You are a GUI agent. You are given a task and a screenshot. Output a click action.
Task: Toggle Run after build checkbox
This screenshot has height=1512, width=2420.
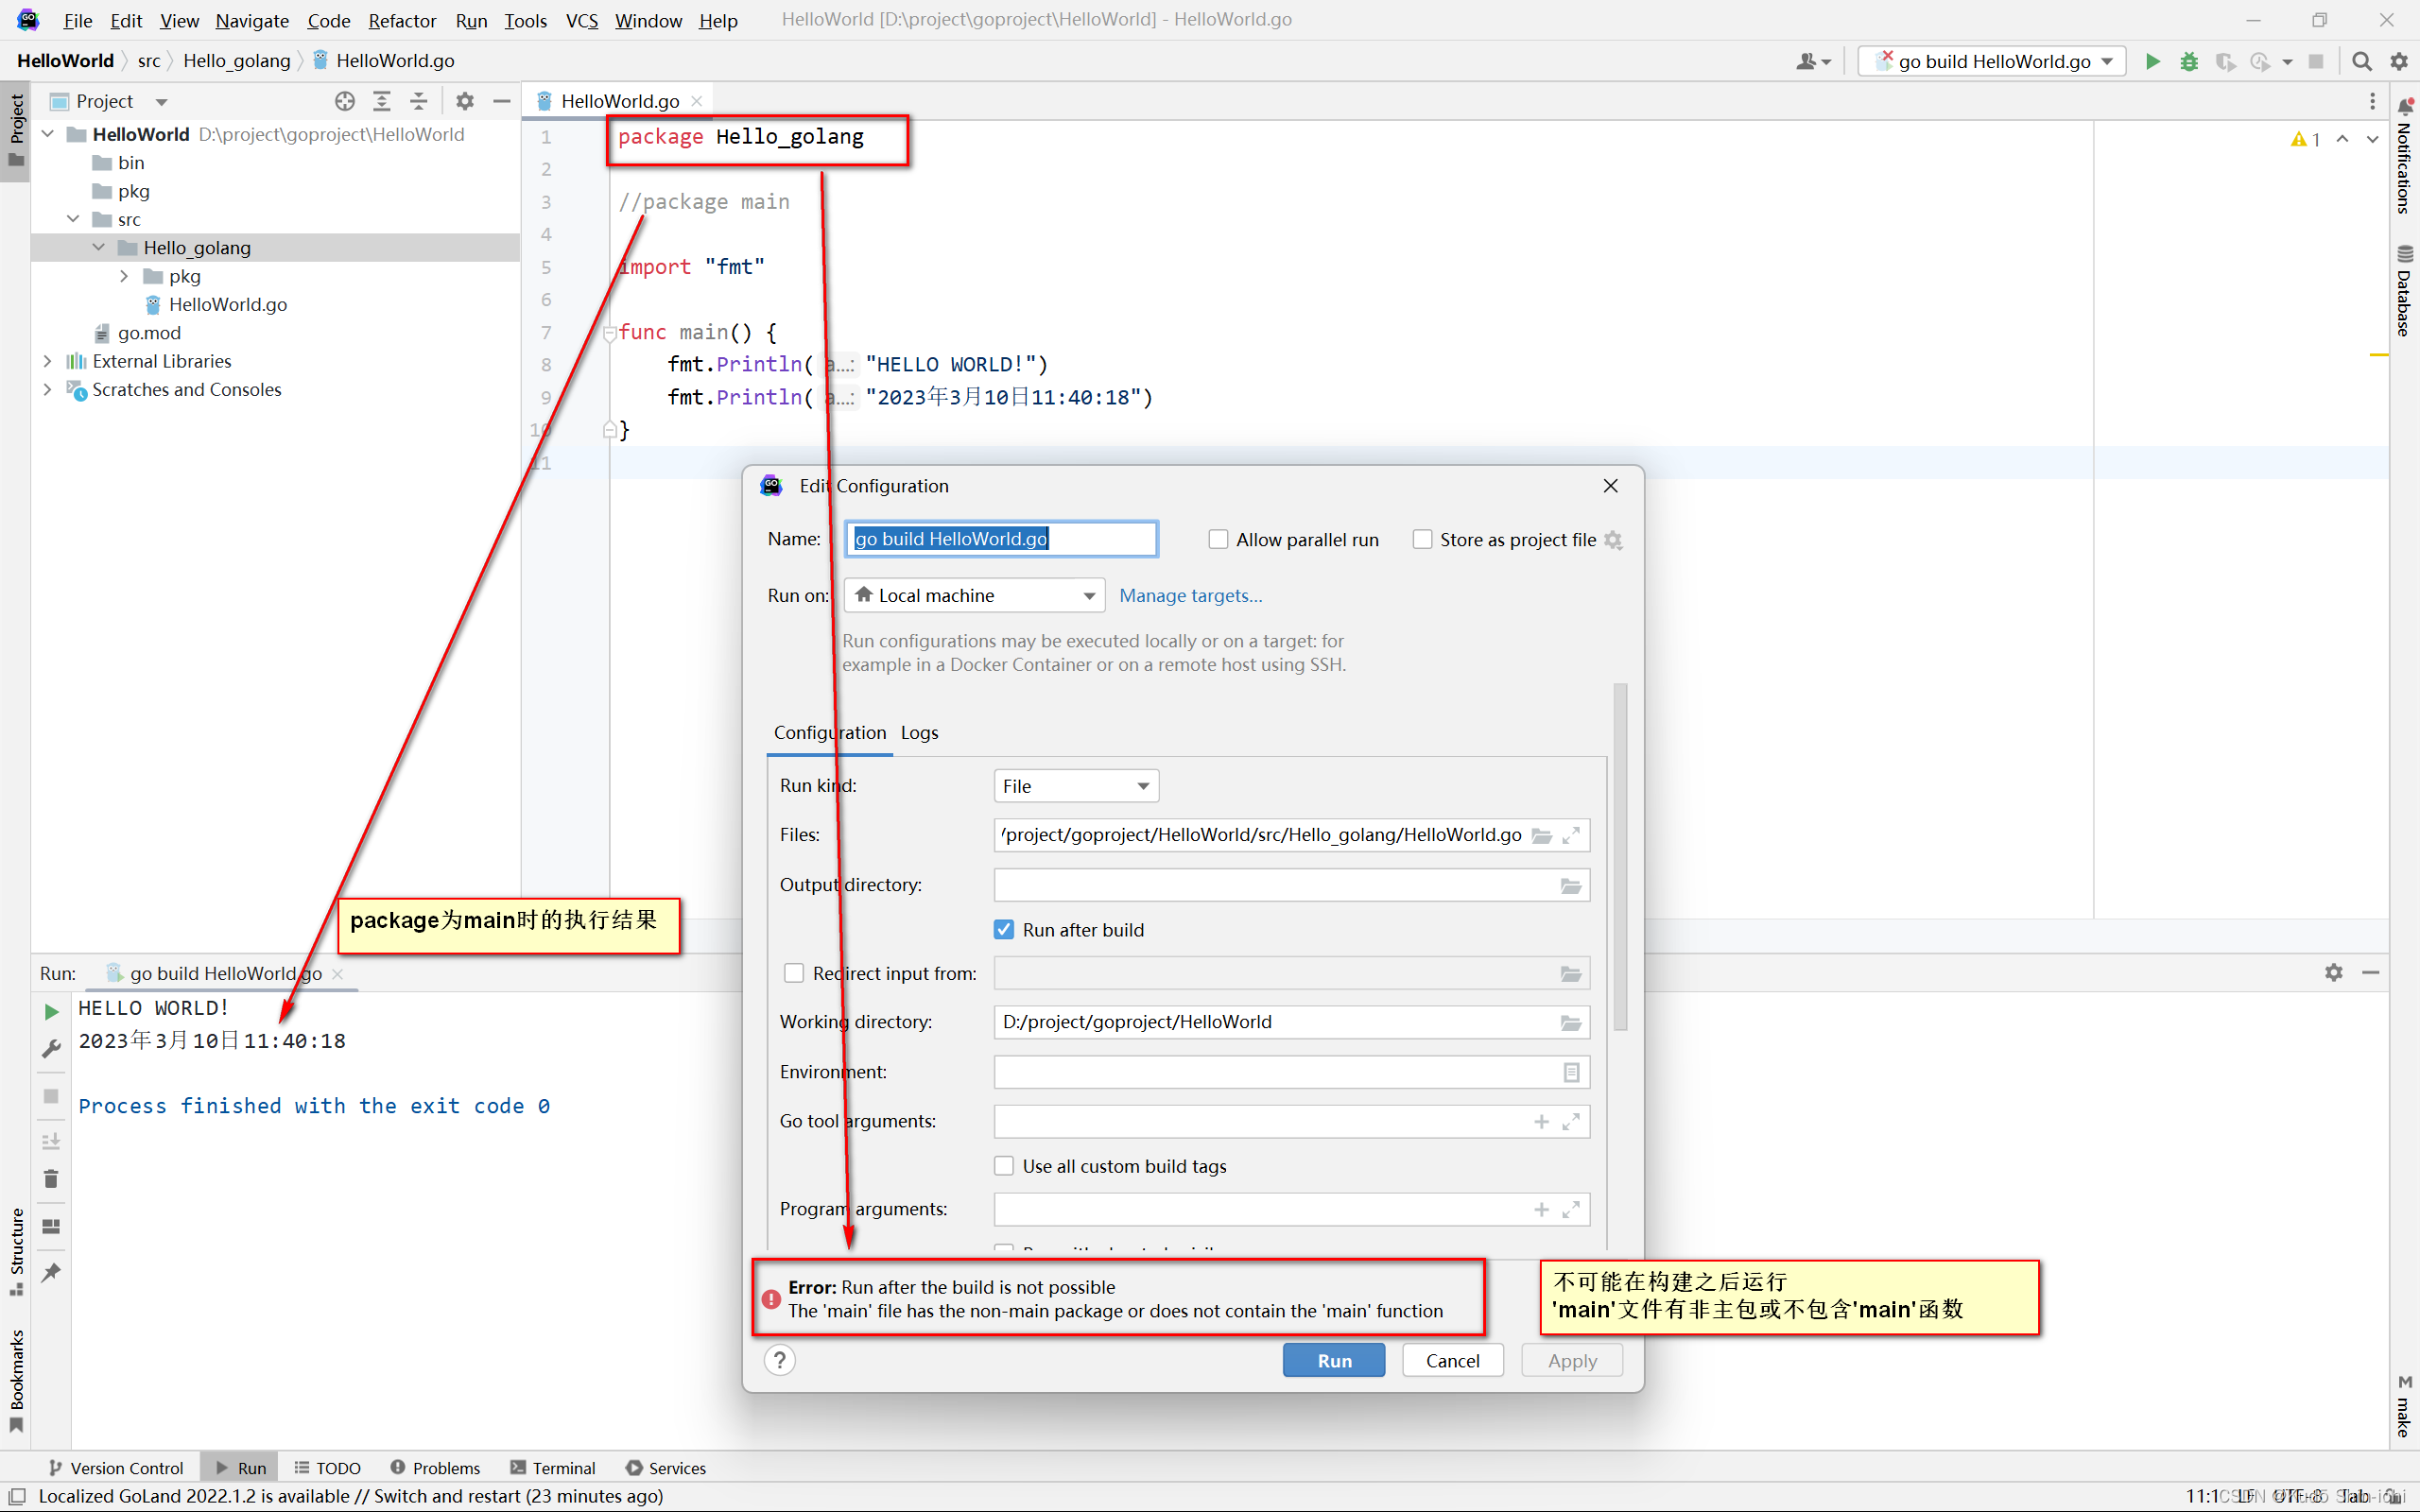[x=1004, y=929]
